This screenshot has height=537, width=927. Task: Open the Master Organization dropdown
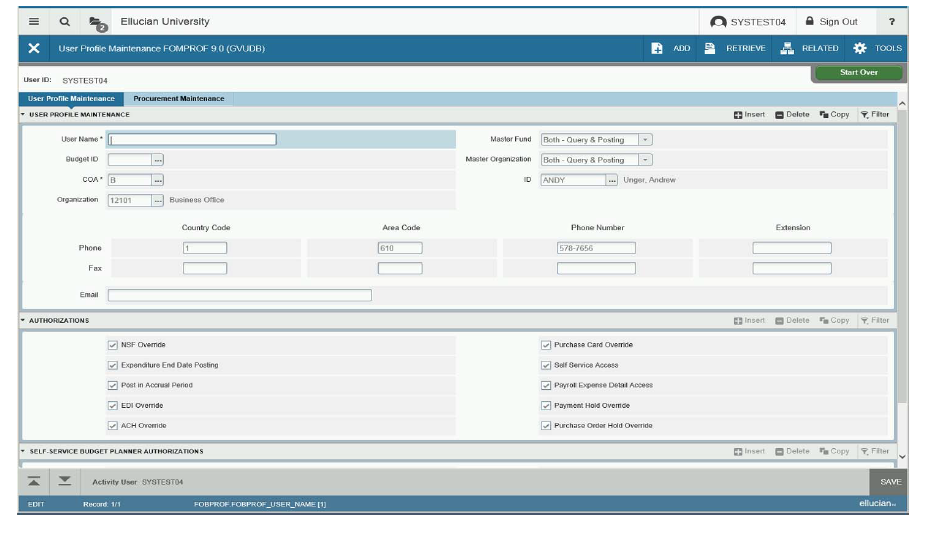pyautogui.click(x=645, y=160)
